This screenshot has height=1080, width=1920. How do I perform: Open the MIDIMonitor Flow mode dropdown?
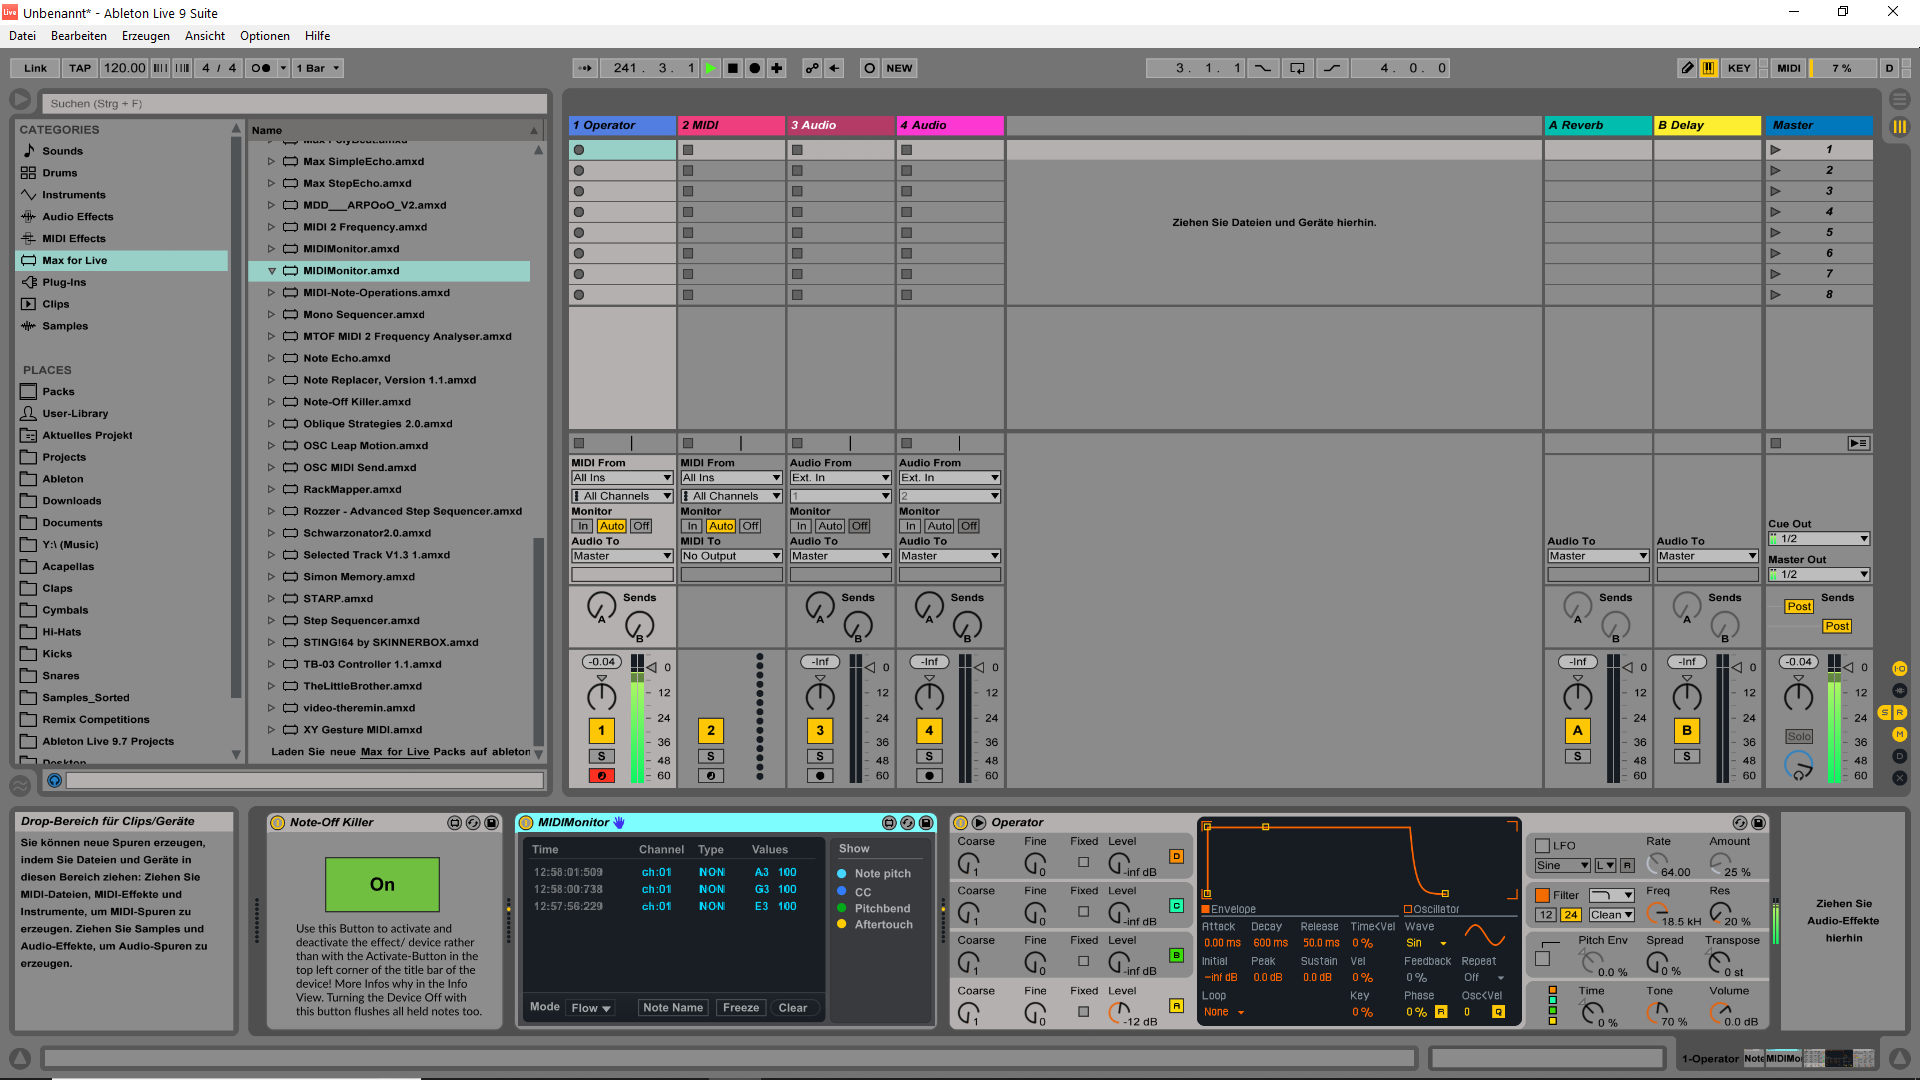point(590,1008)
